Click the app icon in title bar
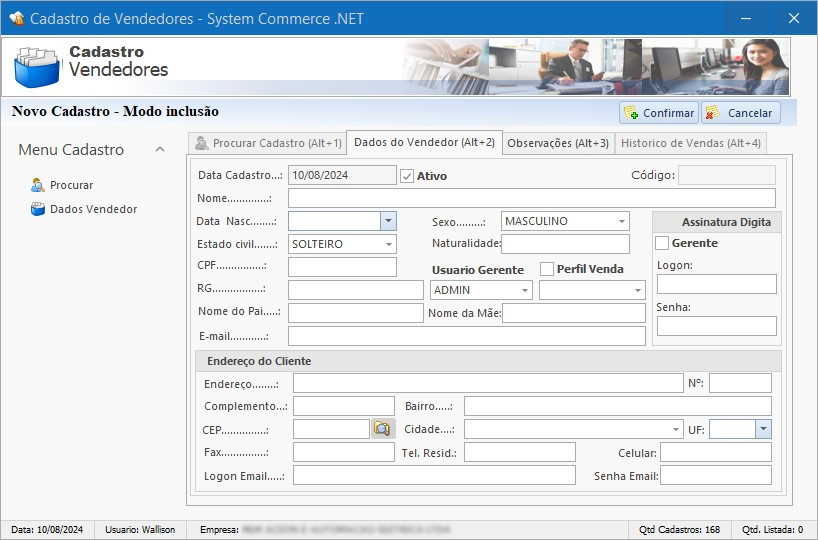Image resolution: width=818 pixels, height=540 pixels. tap(16, 18)
